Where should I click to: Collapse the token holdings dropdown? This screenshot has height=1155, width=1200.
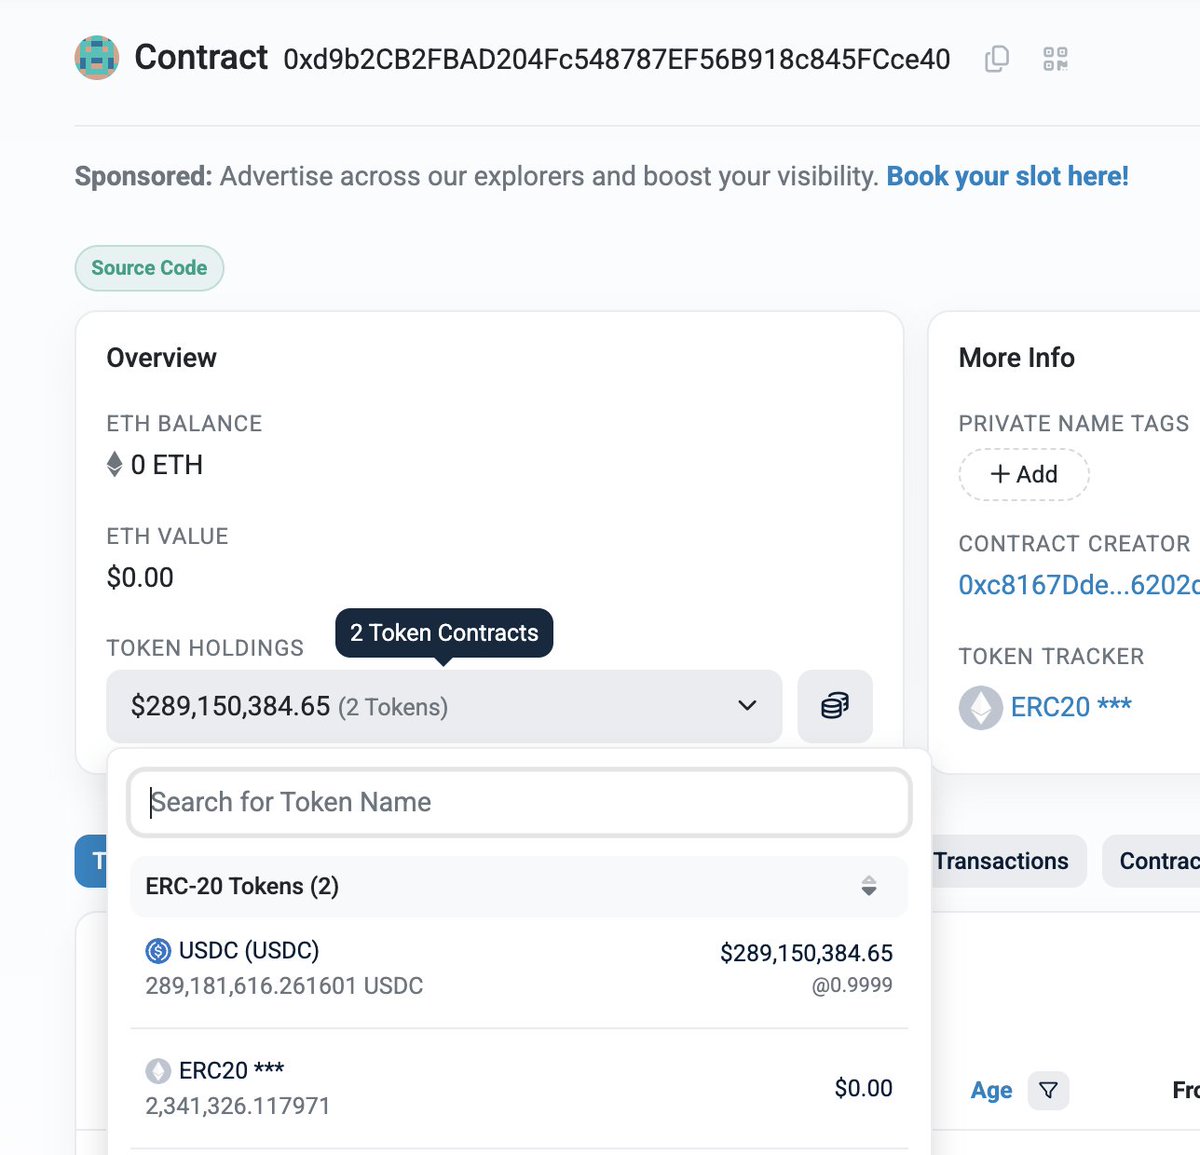click(x=746, y=706)
